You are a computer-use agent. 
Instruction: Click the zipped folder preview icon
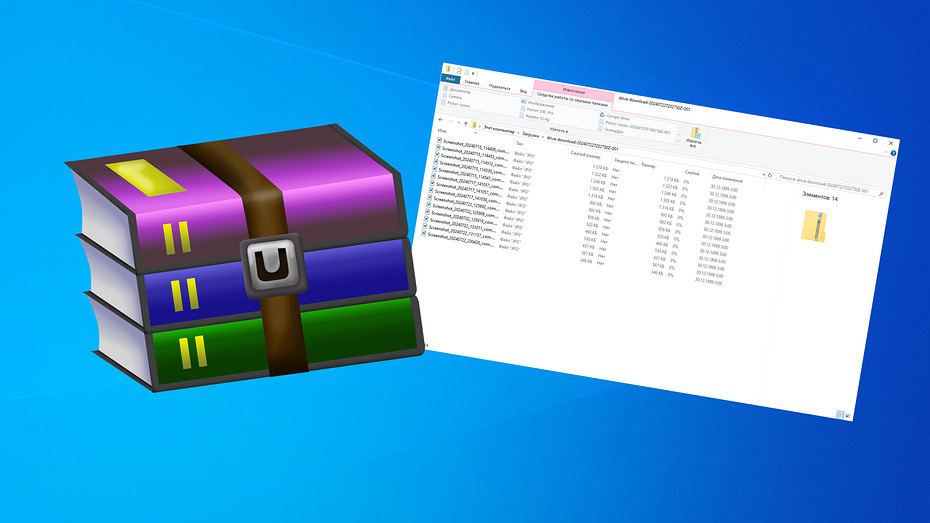click(x=814, y=225)
